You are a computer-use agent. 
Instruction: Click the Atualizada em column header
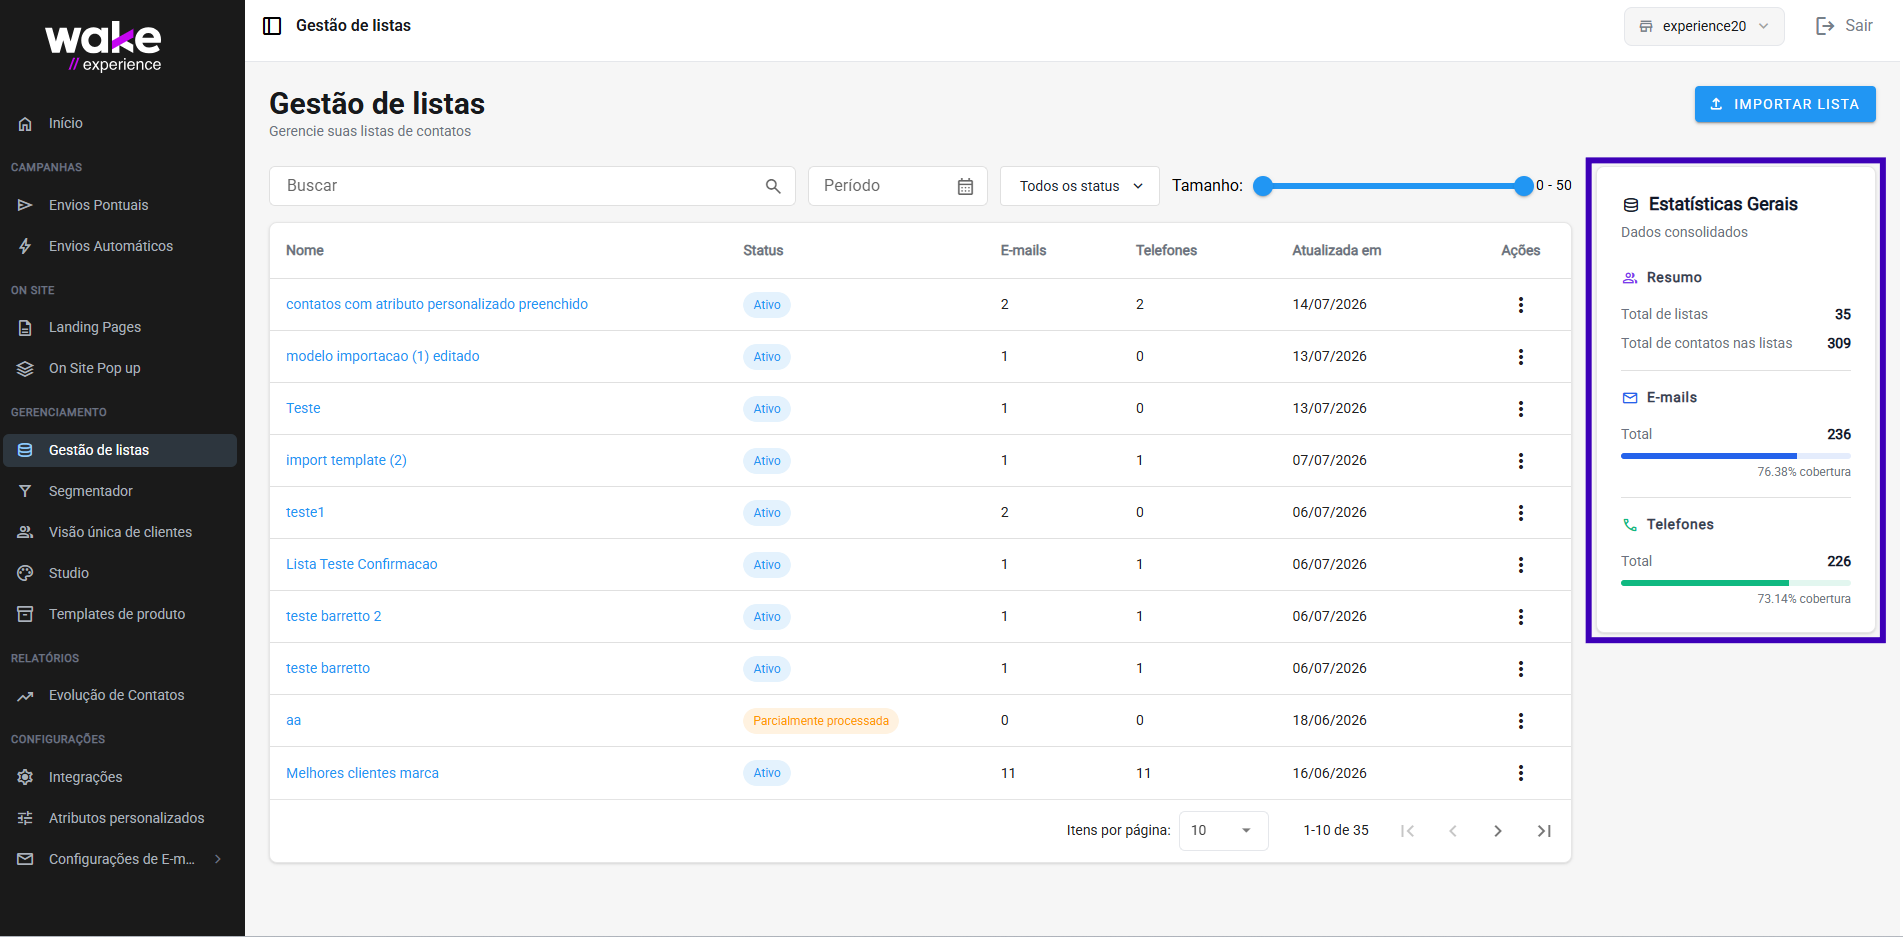1337,251
